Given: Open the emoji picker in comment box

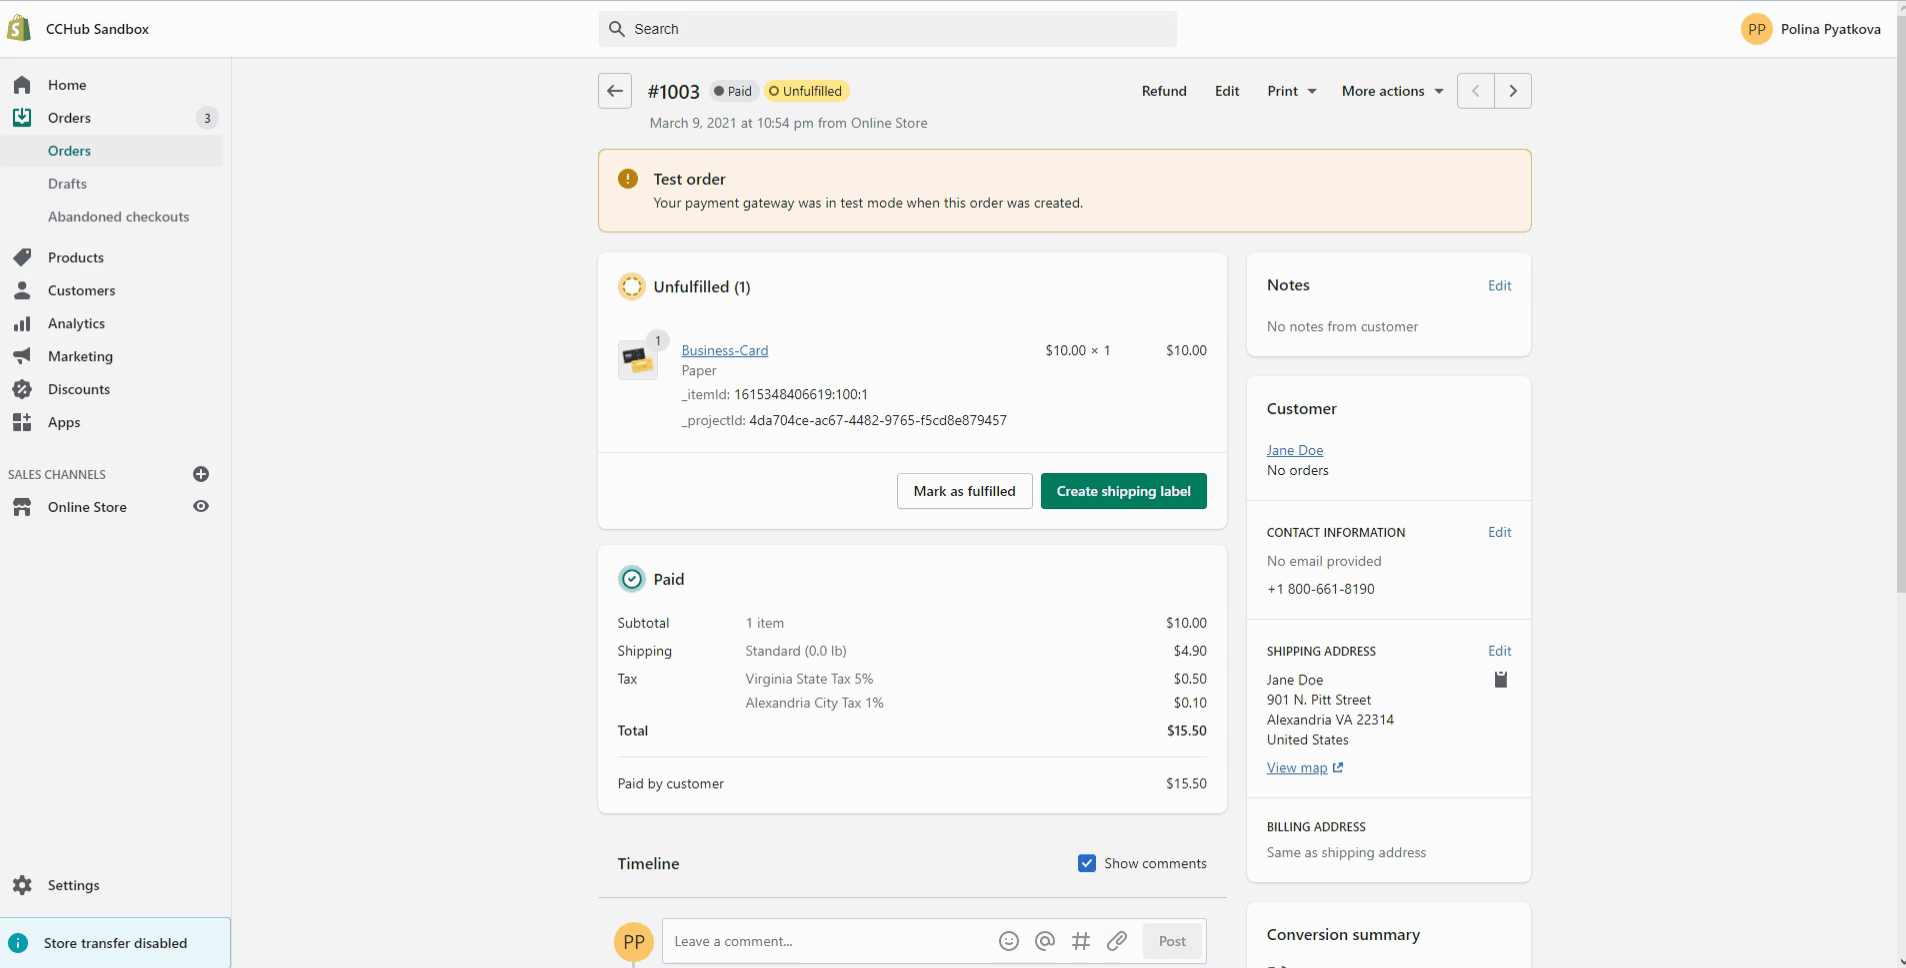Looking at the screenshot, I should (x=1009, y=941).
